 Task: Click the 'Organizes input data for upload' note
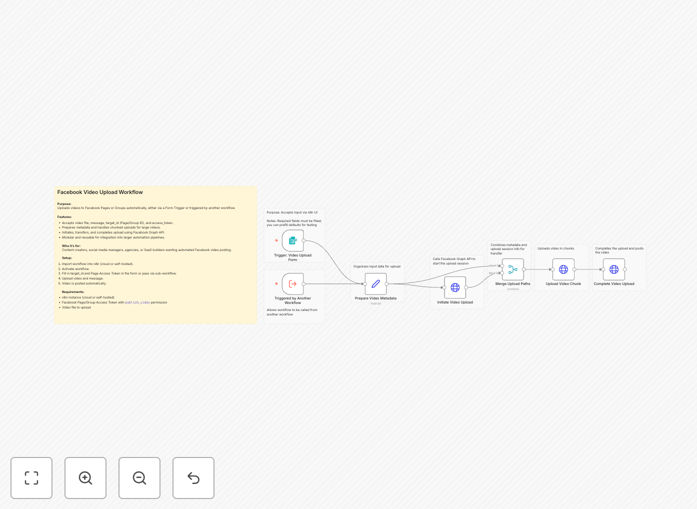[377, 266]
